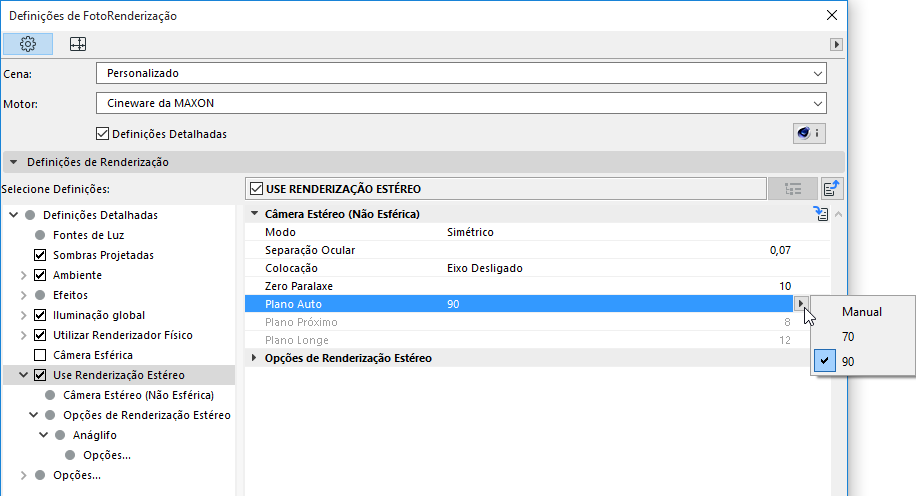This screenshot has width=916, height=496.
Task: Click the small transfer icon beside Câmera Estéreo header
Action: [x=821, y=214]
